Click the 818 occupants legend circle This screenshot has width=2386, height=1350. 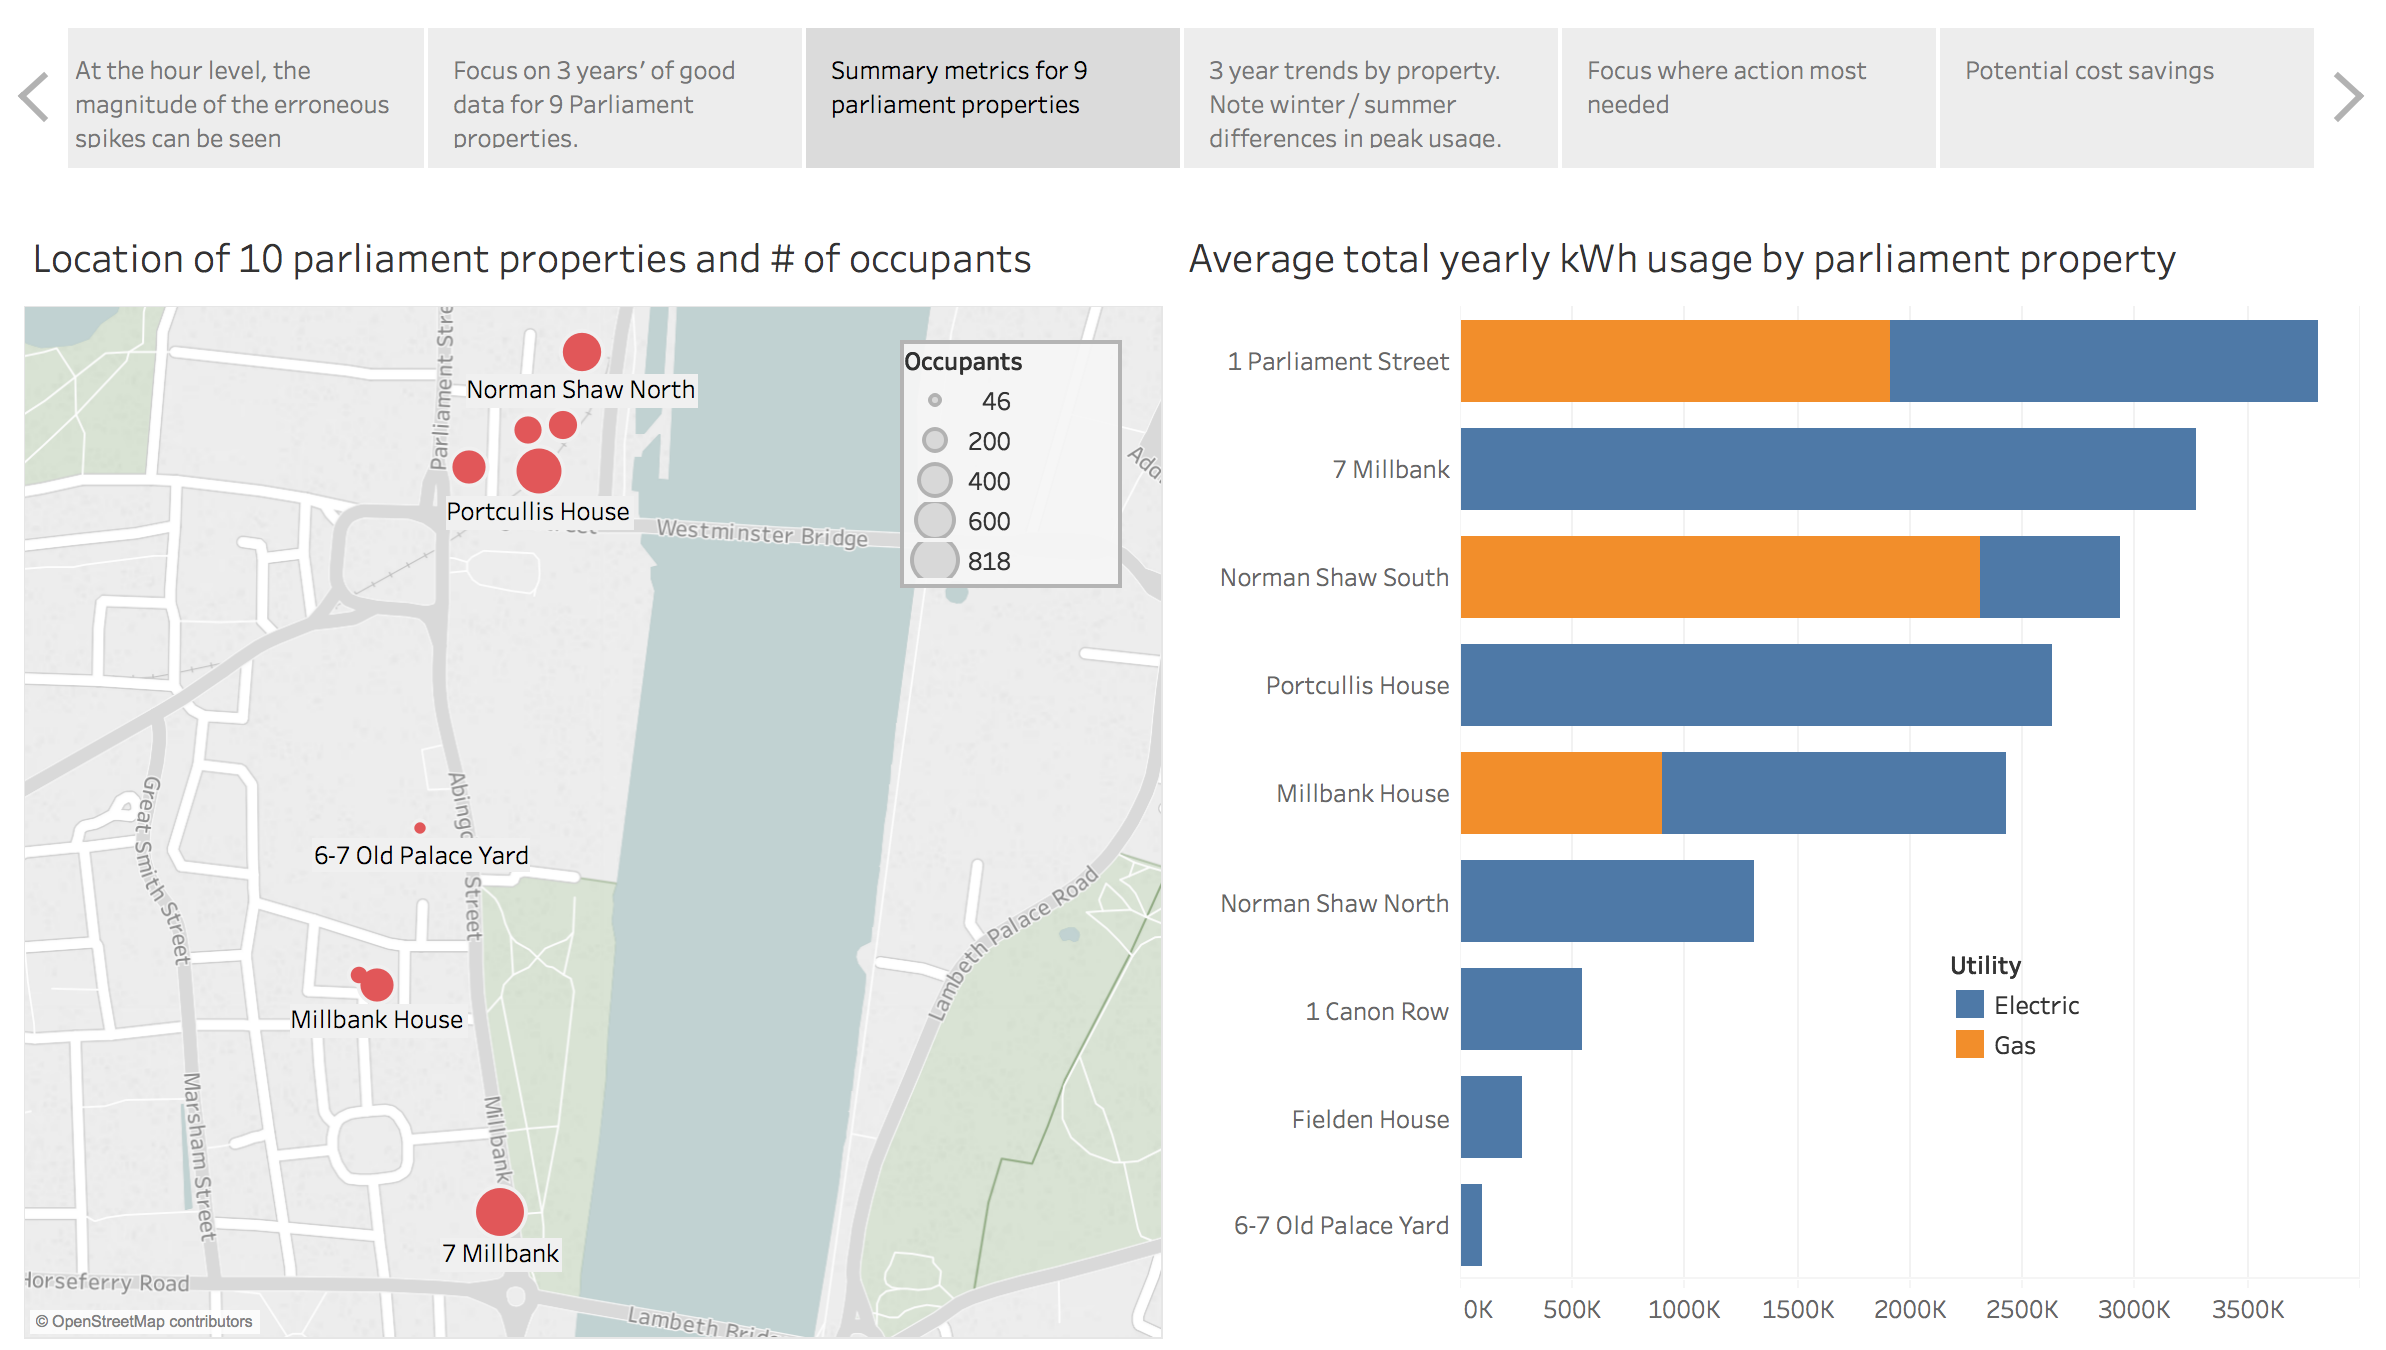pos(935,561)
